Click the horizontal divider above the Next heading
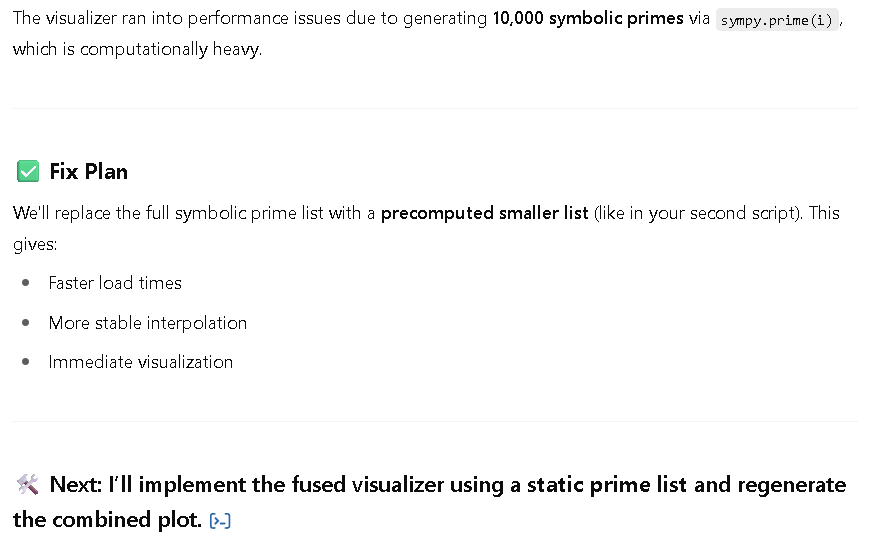Image resolution: width=873 pixels, height=544 pixels. pyautogui.click(x=435, y=422)
